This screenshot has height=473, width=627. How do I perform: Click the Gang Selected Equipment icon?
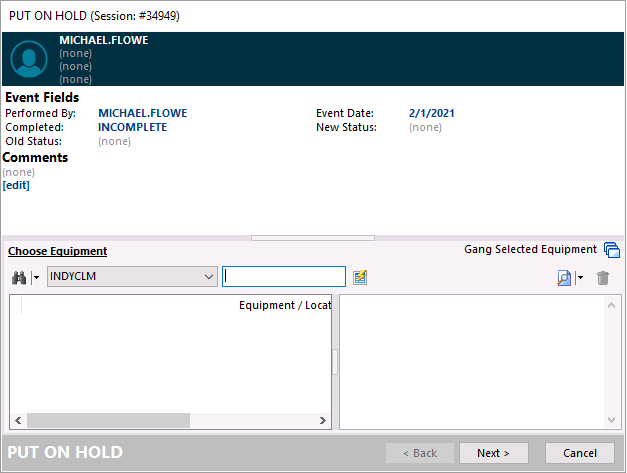[x=612, y=250]
